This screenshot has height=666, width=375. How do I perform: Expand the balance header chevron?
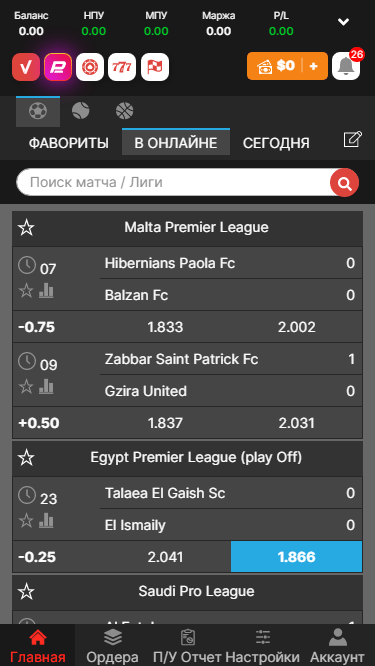click(x=343, y=22)
